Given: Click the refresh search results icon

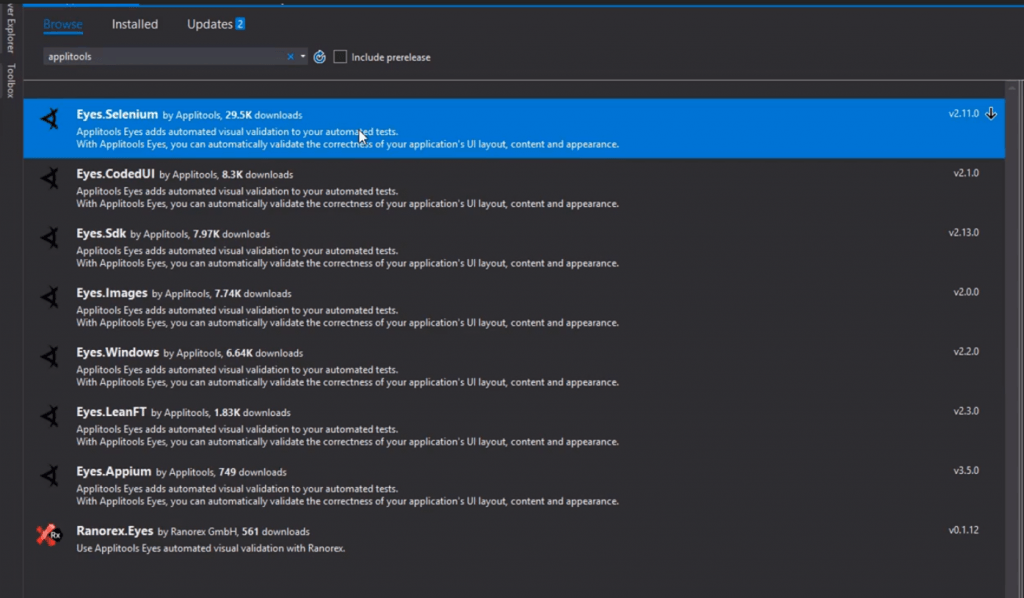Looking at the screenshot, I should [x=319, y=57].
